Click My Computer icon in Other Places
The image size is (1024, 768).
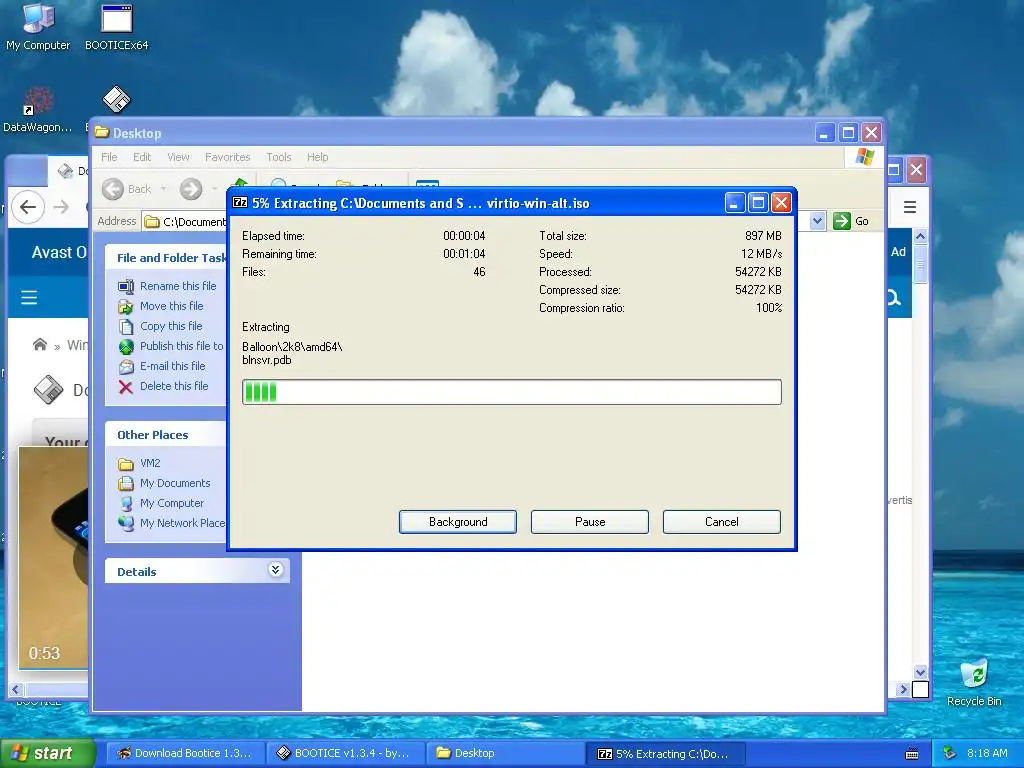(125, 504)
